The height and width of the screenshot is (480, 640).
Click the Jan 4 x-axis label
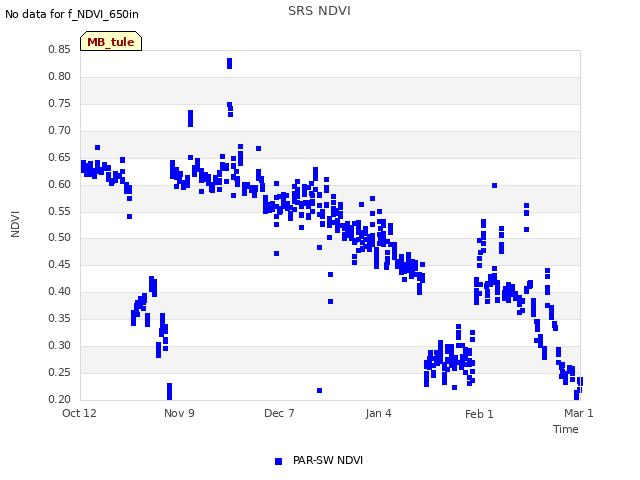[x=378, y=413]
